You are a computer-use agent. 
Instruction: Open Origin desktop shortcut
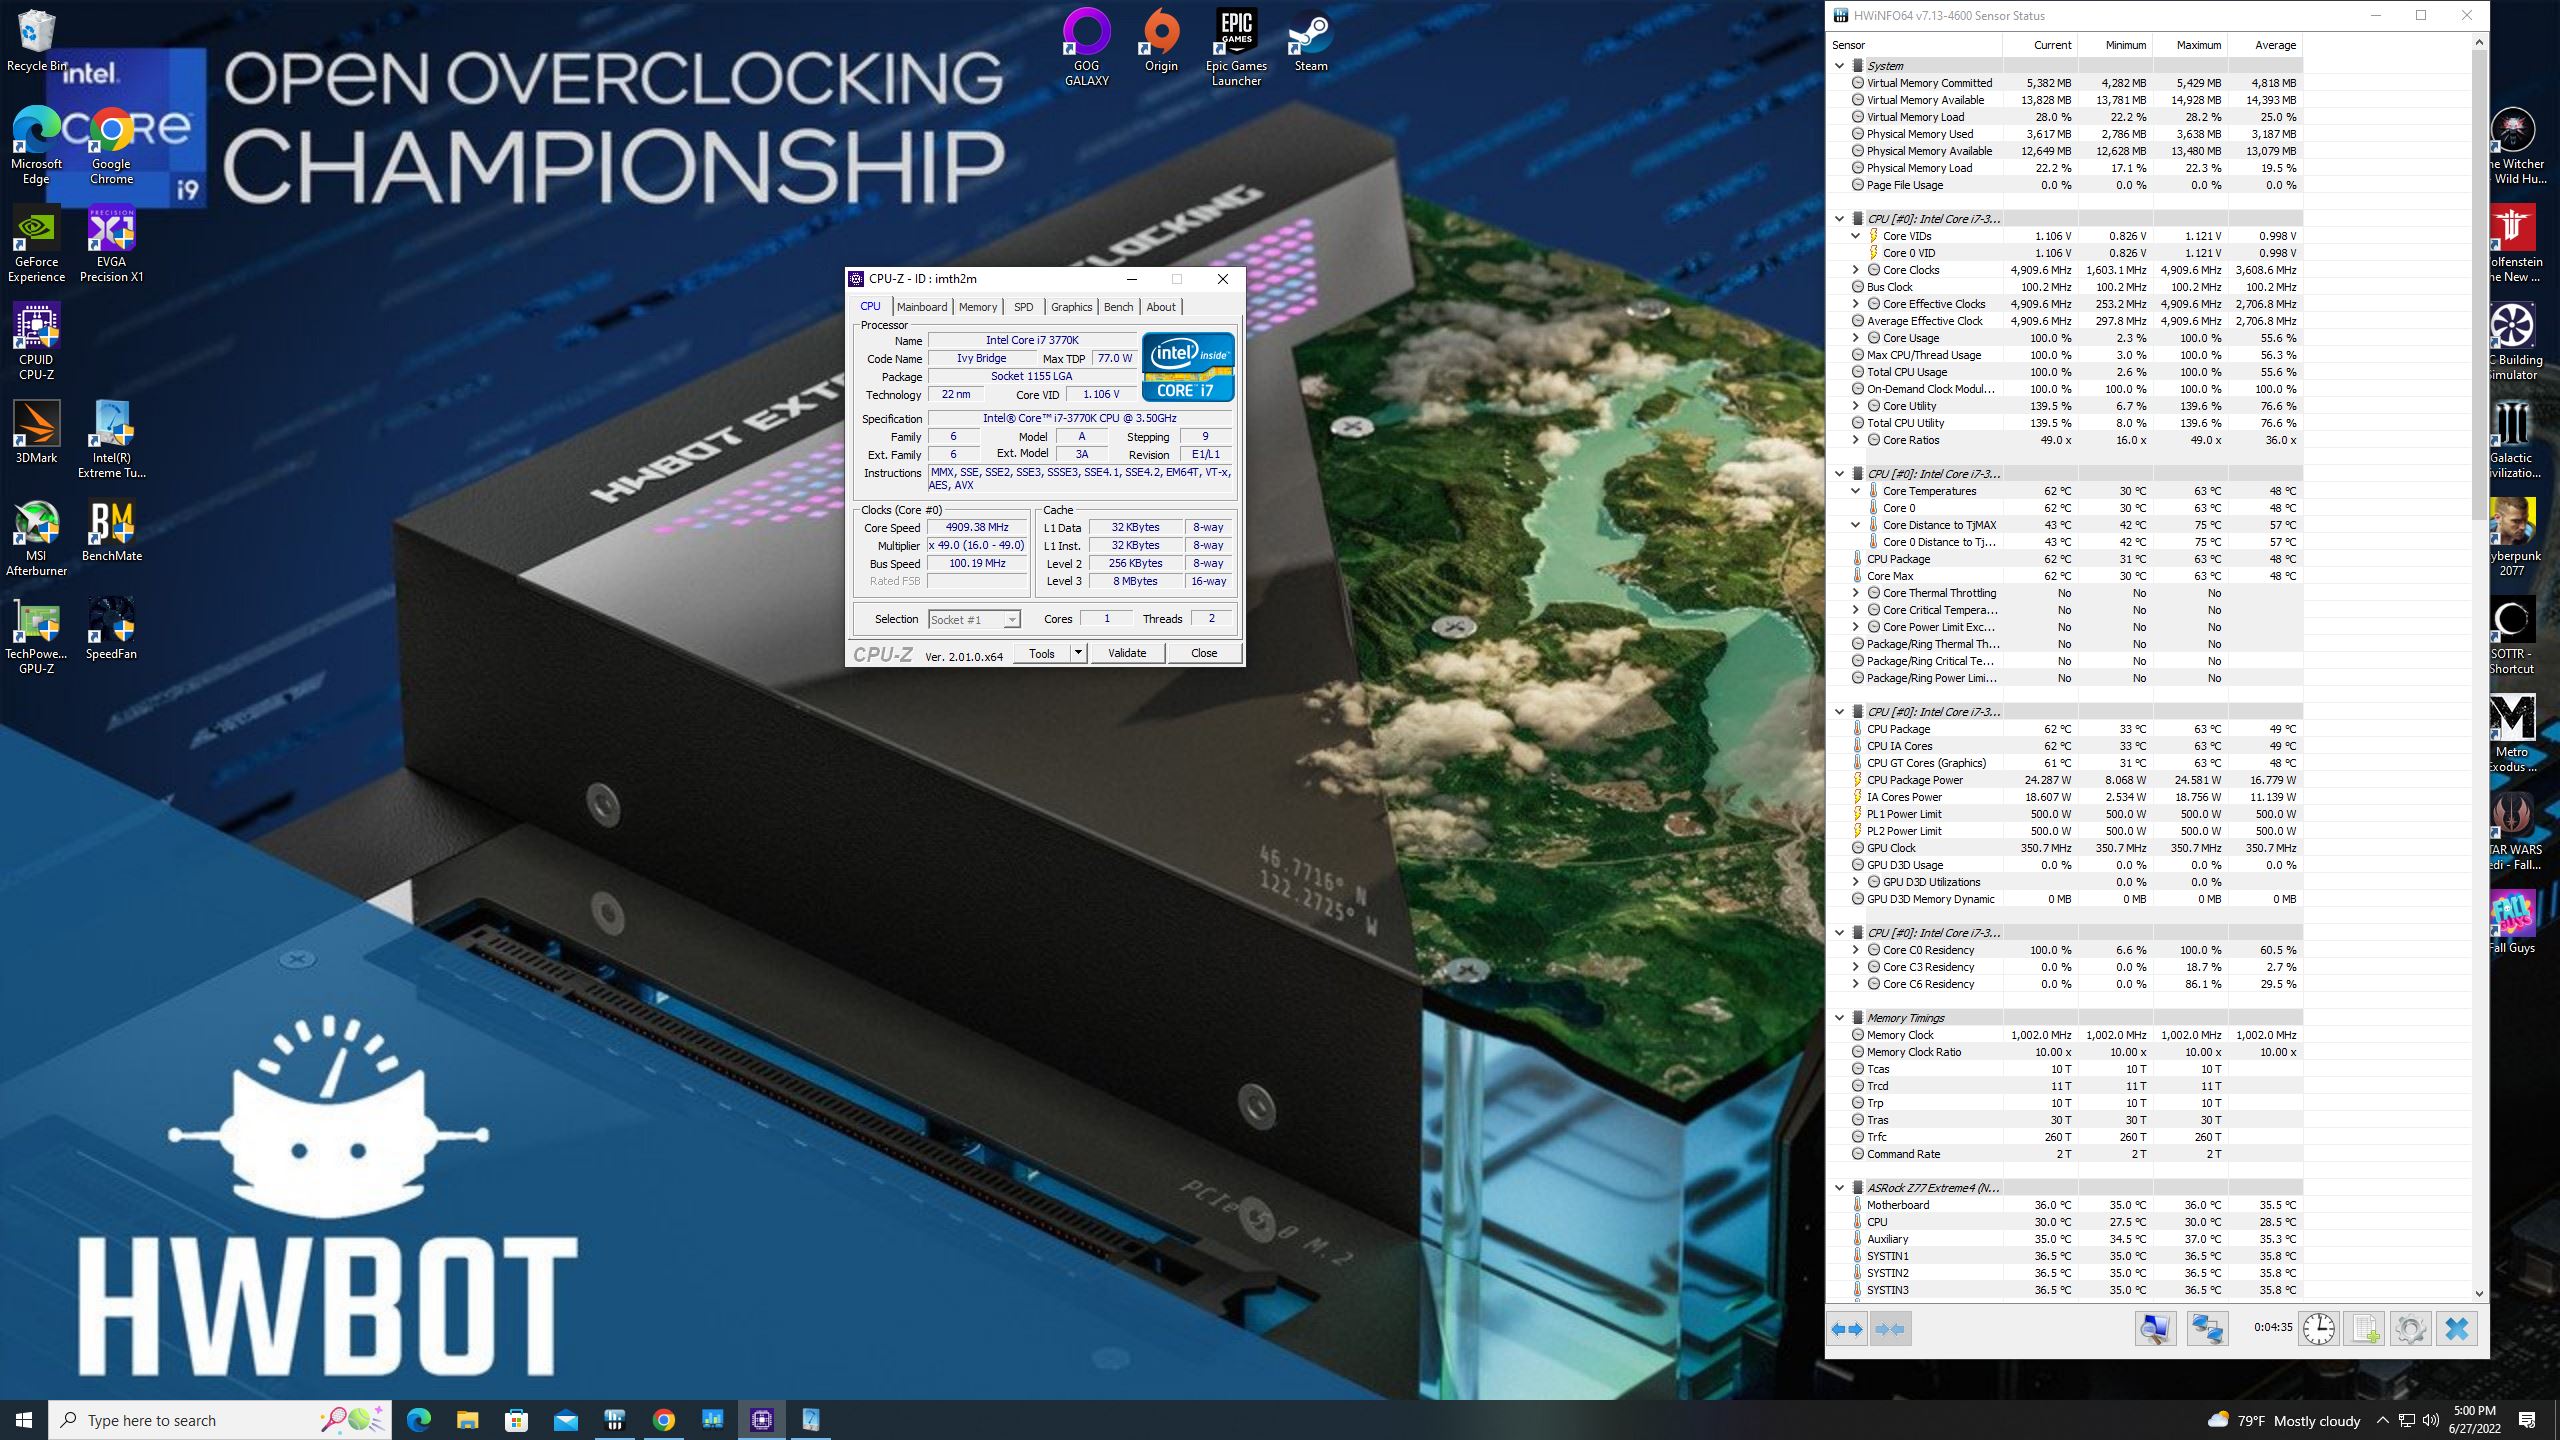1161,40
